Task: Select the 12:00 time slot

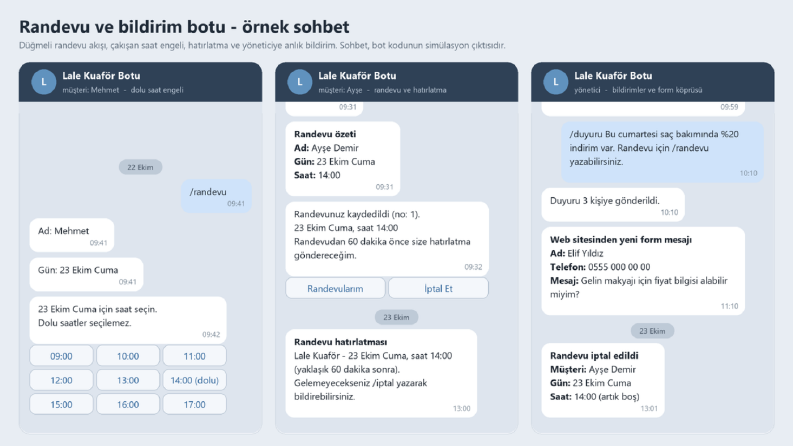Action: tap(61, 380)
